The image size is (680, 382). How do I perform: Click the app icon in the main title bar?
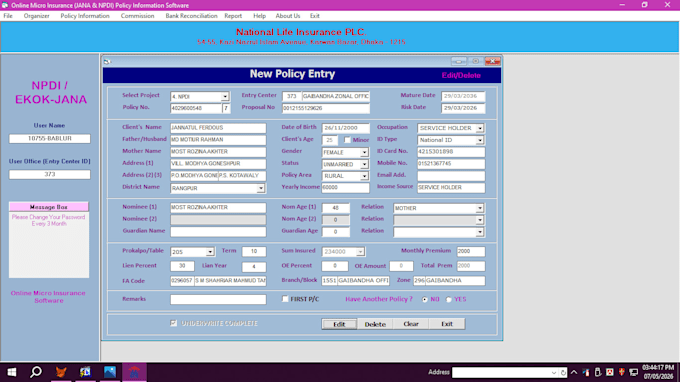click(5, 5)
